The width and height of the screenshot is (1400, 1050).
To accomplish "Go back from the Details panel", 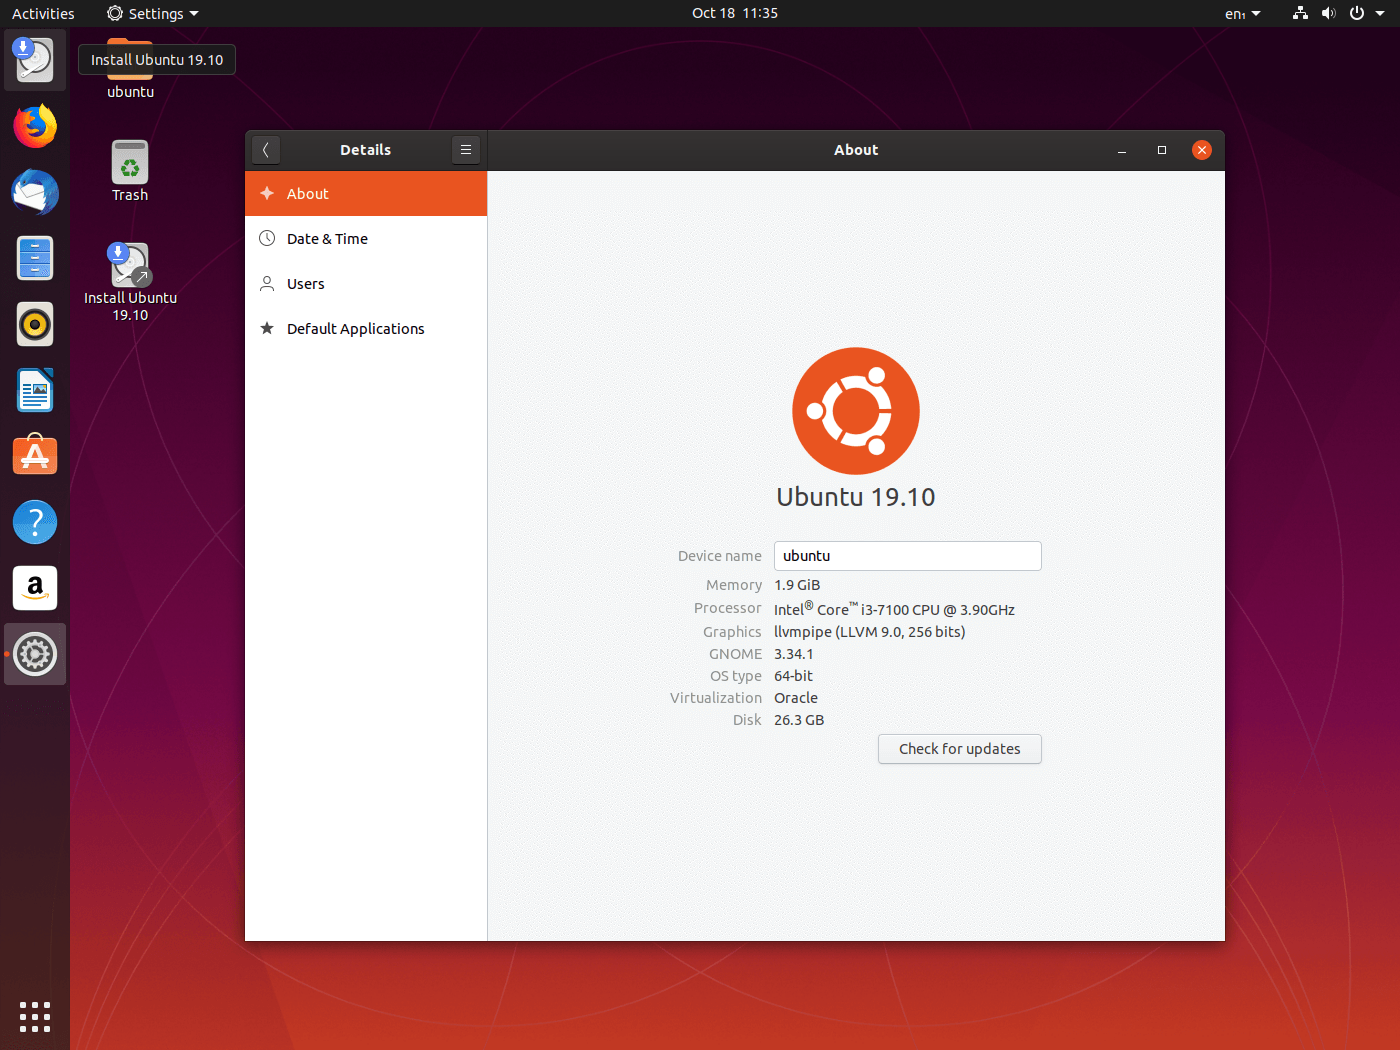I will pos(266,150).
